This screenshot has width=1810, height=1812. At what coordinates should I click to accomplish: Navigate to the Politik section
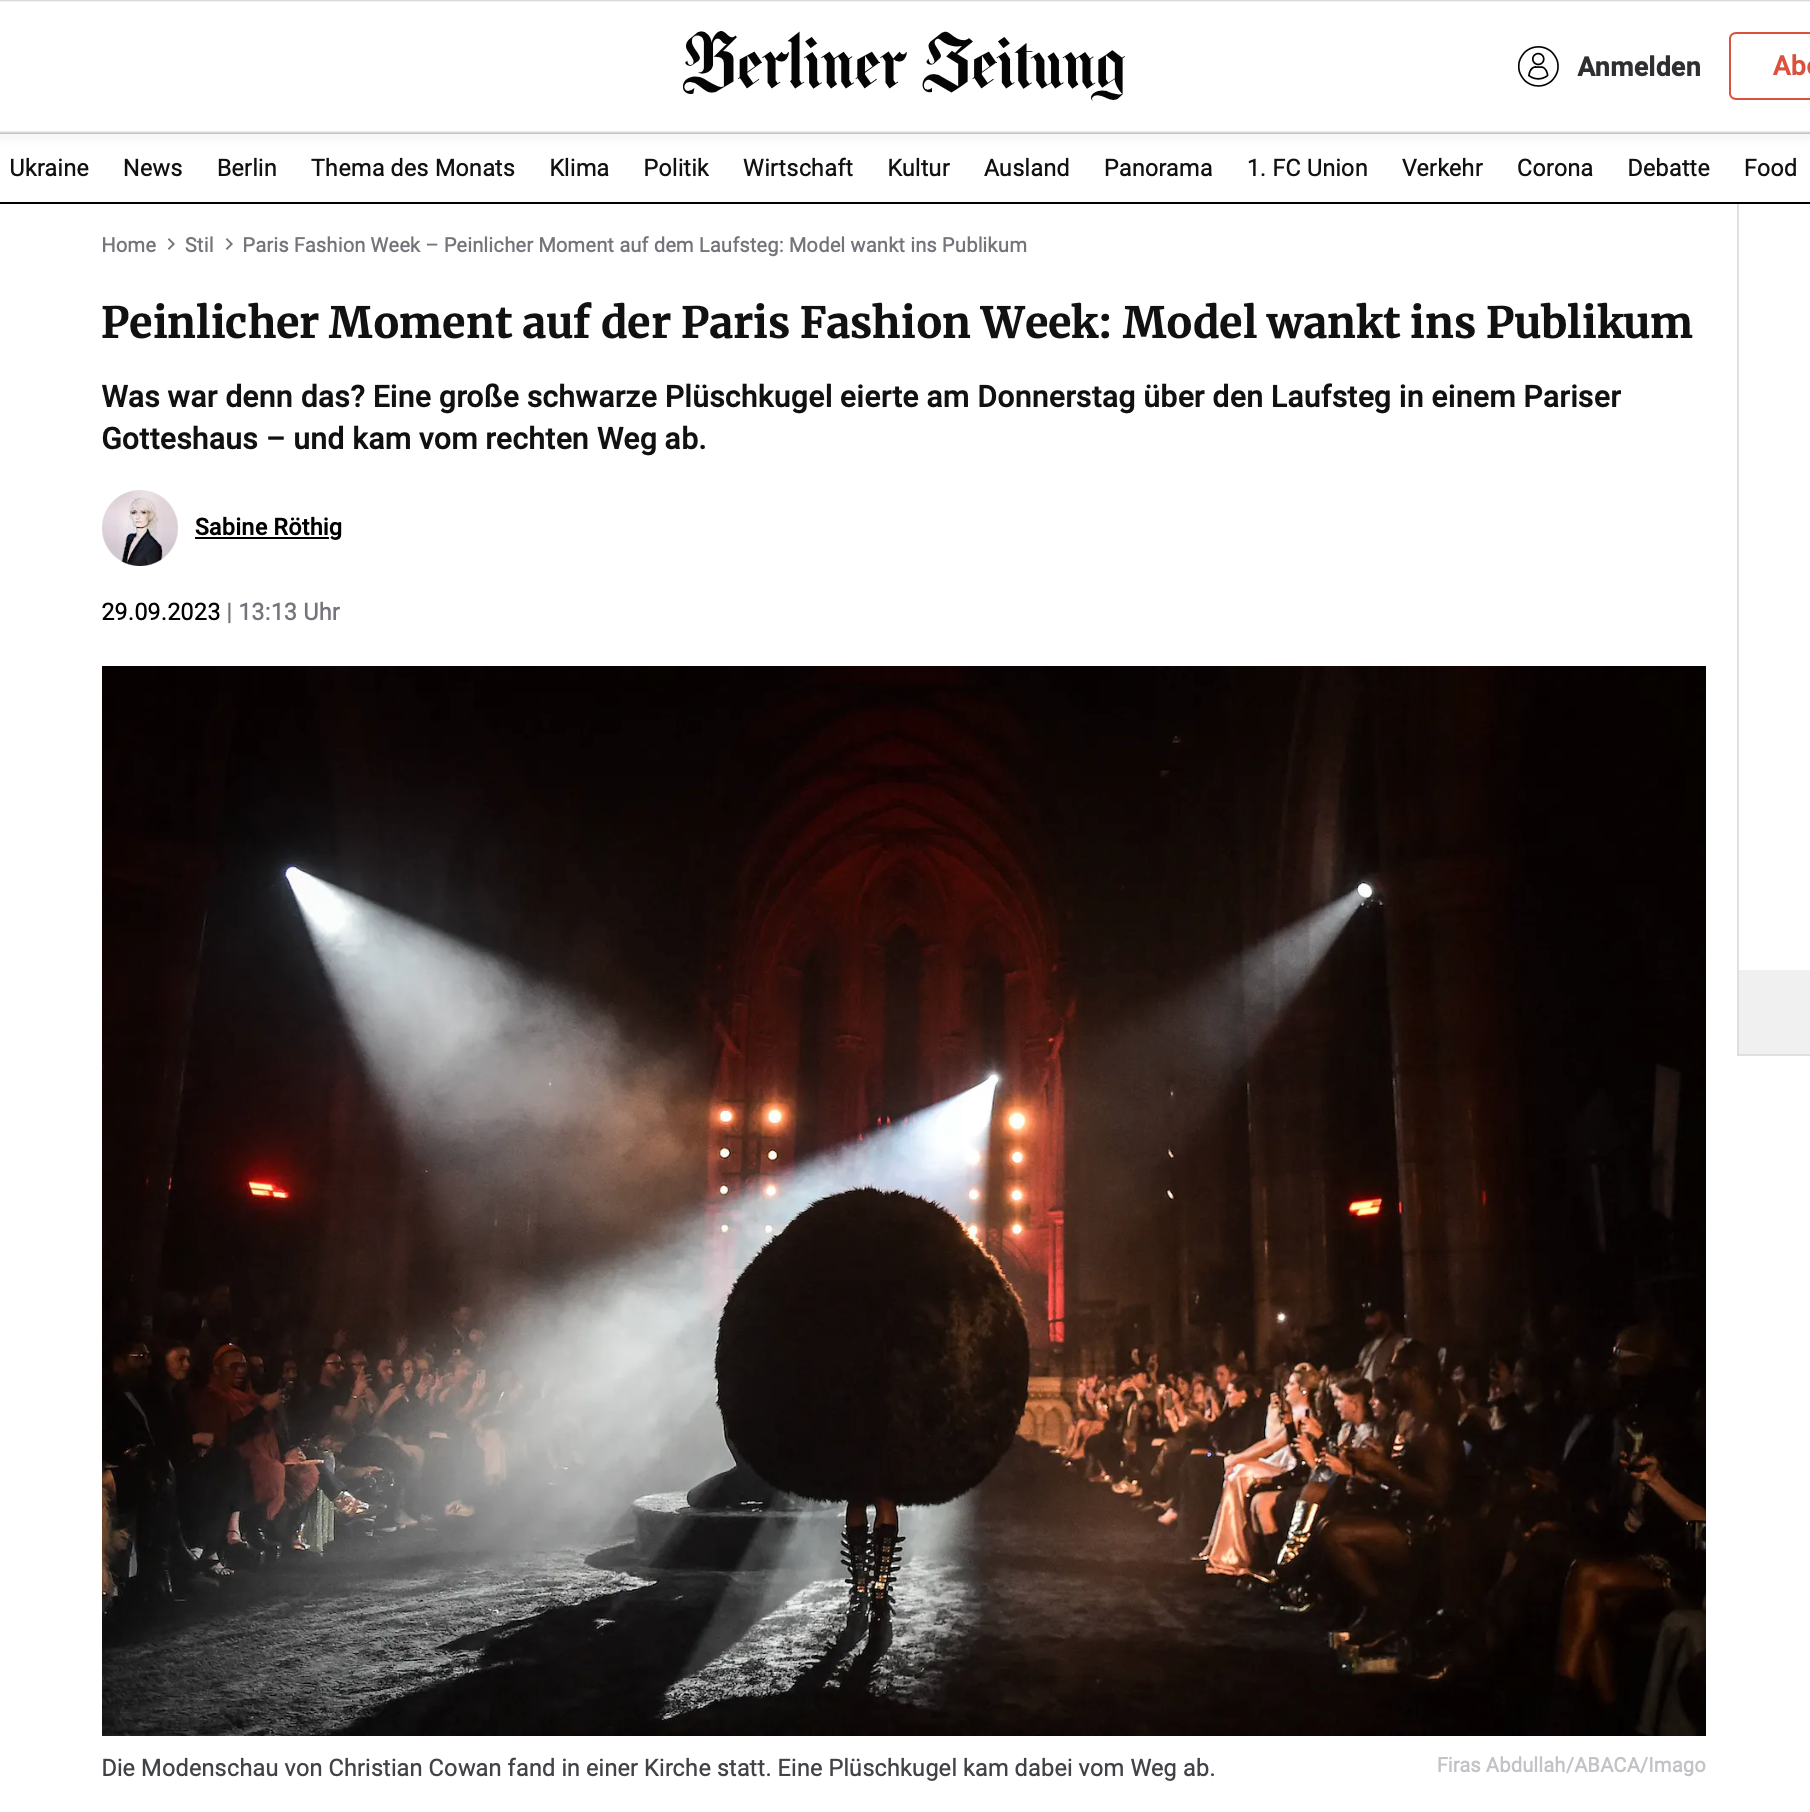pyautogui.click(x=676, y=167)
